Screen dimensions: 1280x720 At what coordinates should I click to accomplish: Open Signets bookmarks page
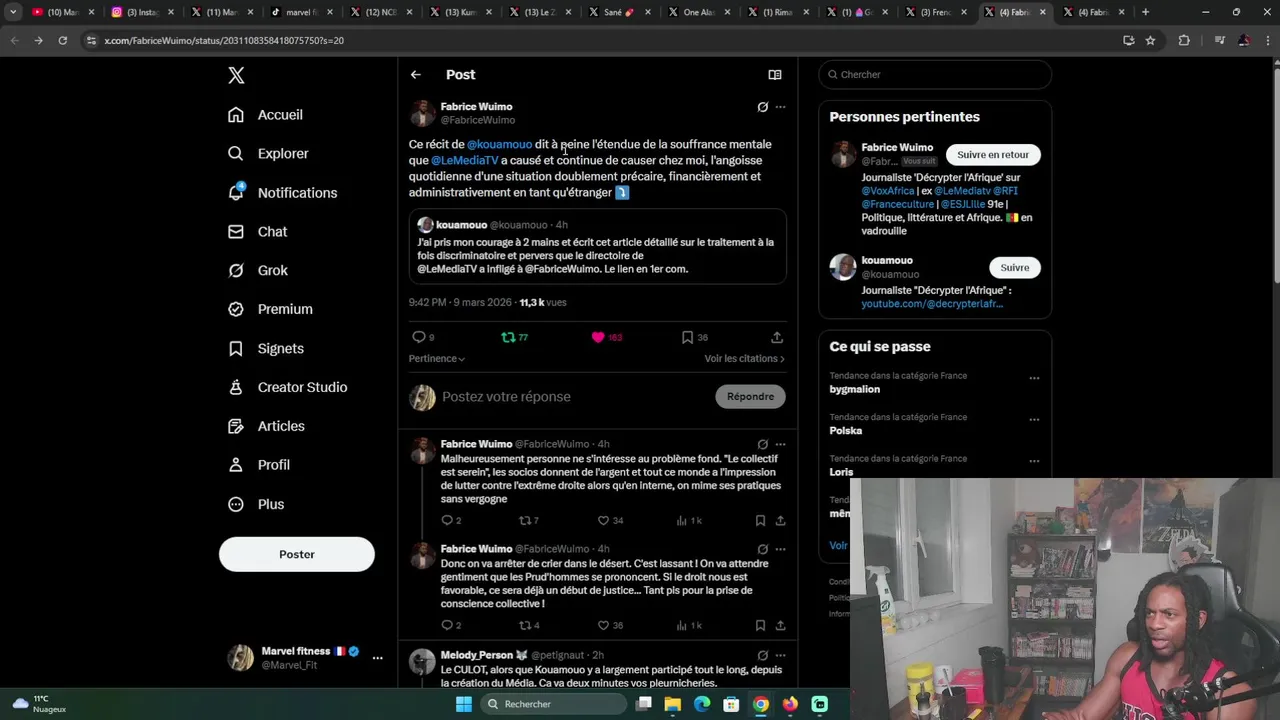tap(266, 349)
